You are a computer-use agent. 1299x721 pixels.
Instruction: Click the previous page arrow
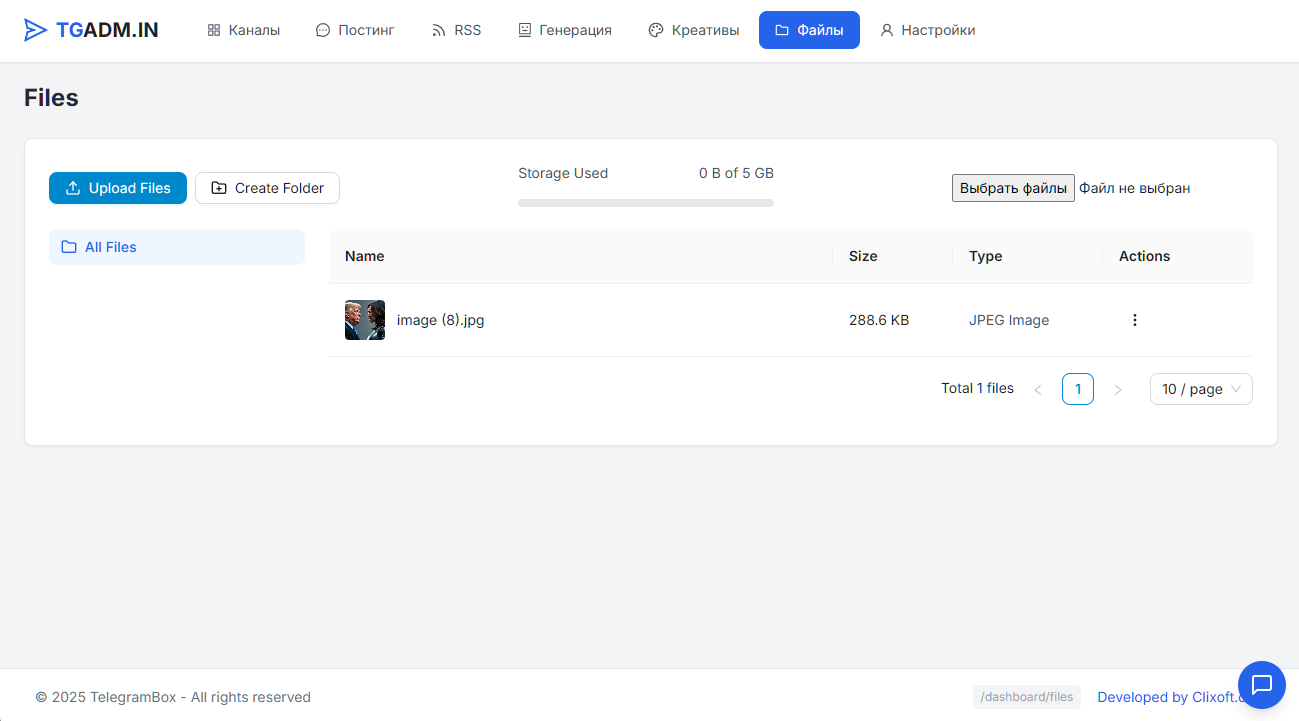[x=1038, y=389]
